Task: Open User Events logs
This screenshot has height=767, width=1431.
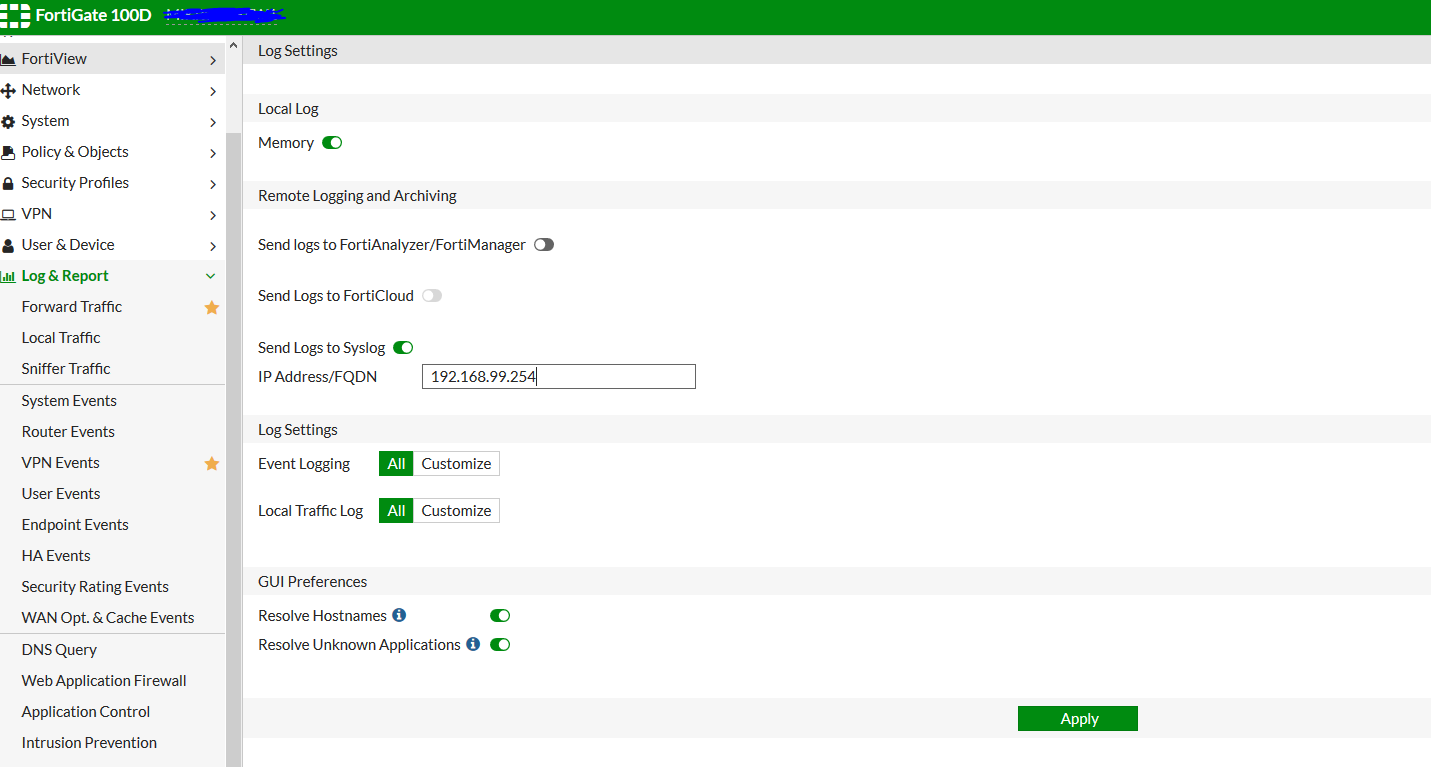Action: point(61,494)
